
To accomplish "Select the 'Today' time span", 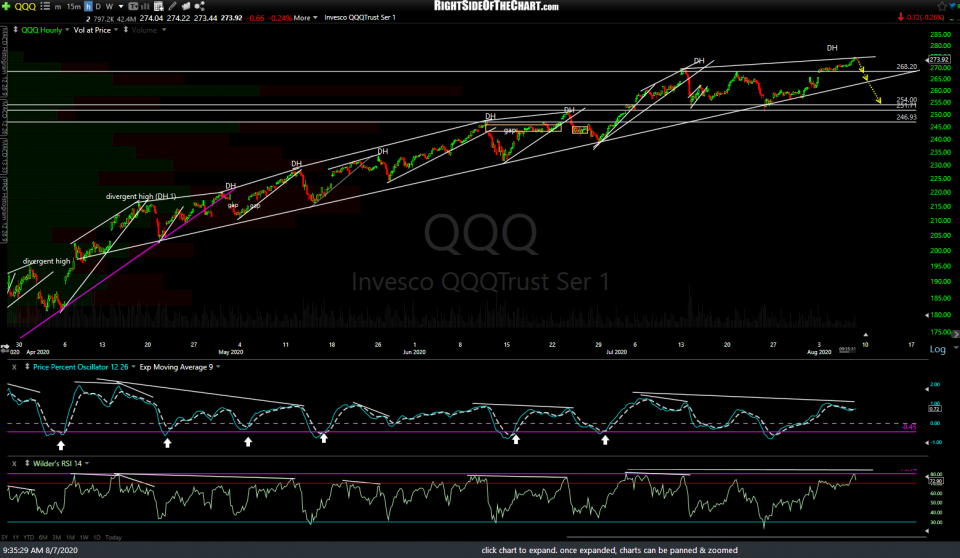I will pyautogui.click(x=113, y=537).
